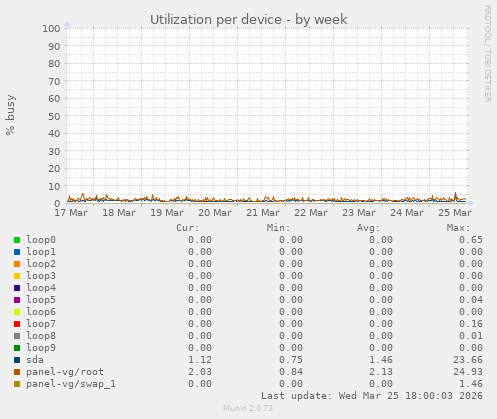Click the panel-vg/root brown legend swatch
Viewport: 497px width, 419px height.
(x=17, y=372)
